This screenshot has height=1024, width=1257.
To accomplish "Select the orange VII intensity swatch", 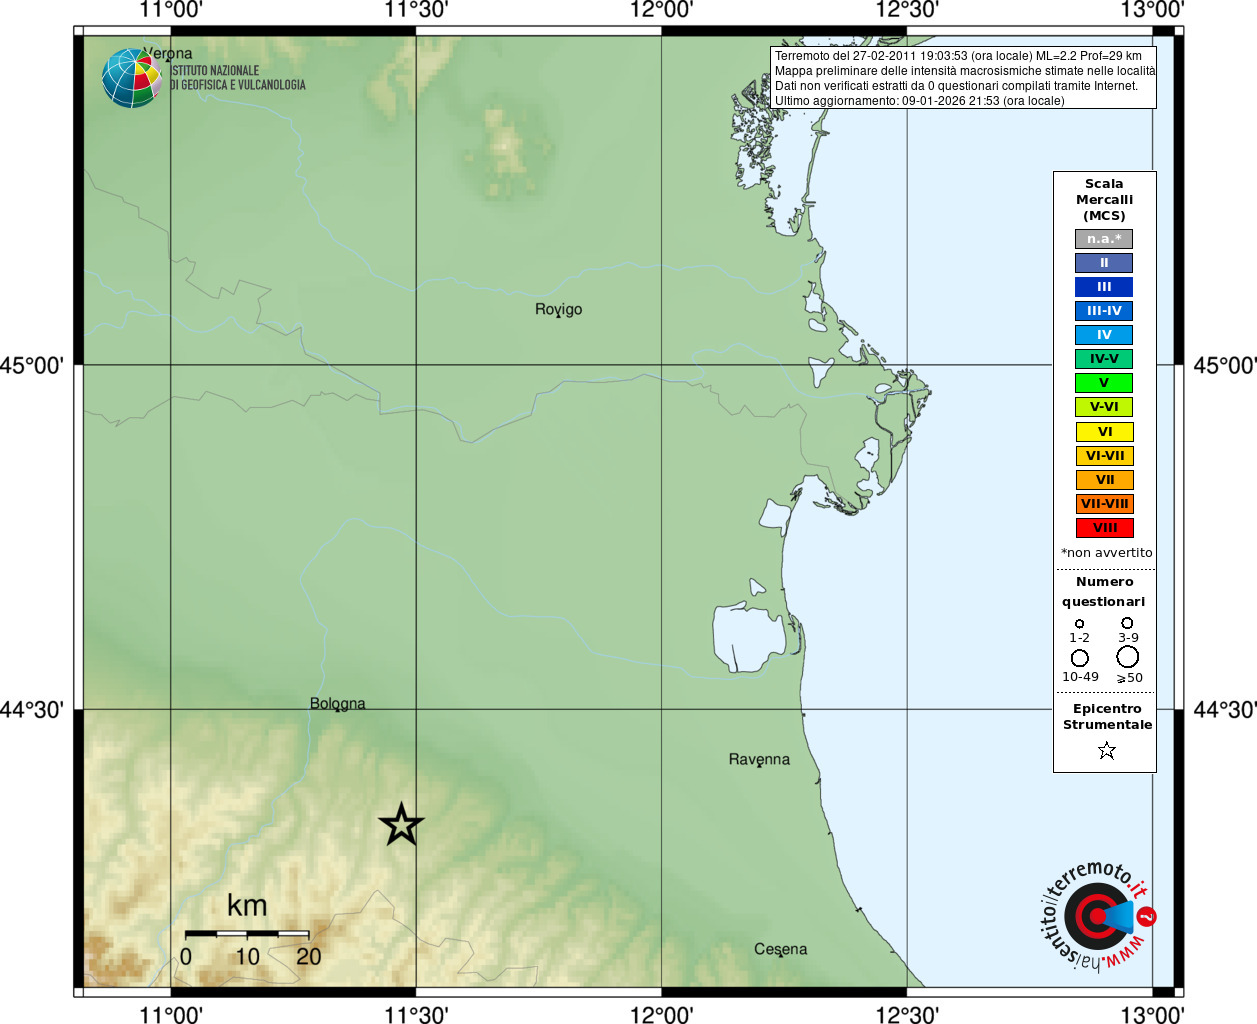I will point(1104,480).
